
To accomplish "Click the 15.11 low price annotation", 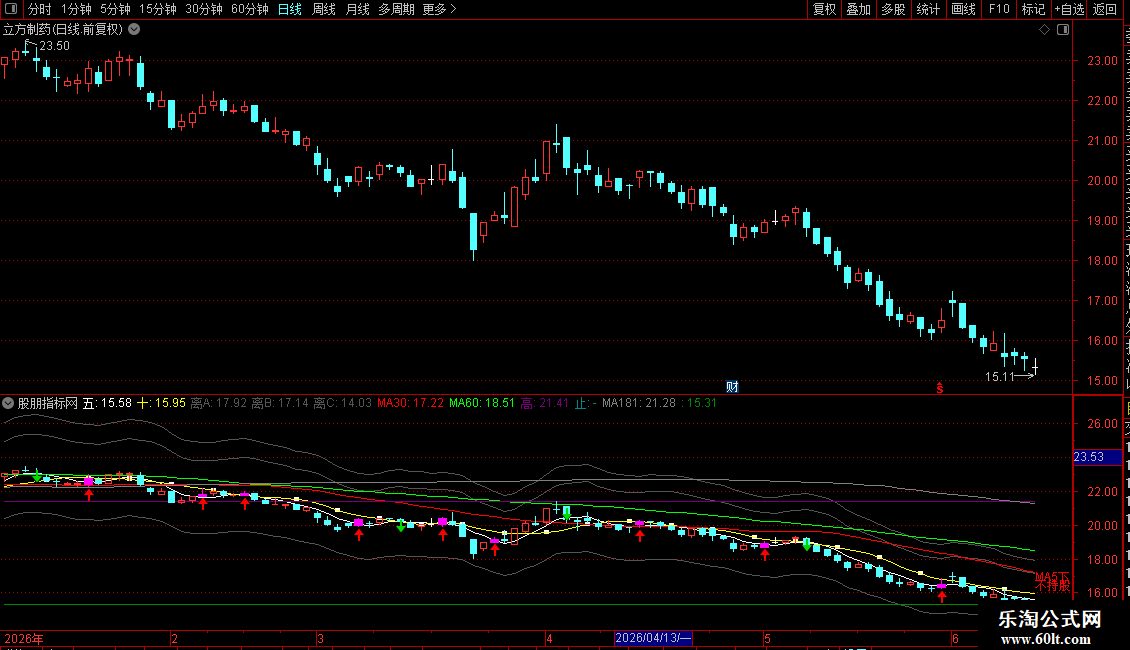I will pyautogui.click(x=1000, y=376).
